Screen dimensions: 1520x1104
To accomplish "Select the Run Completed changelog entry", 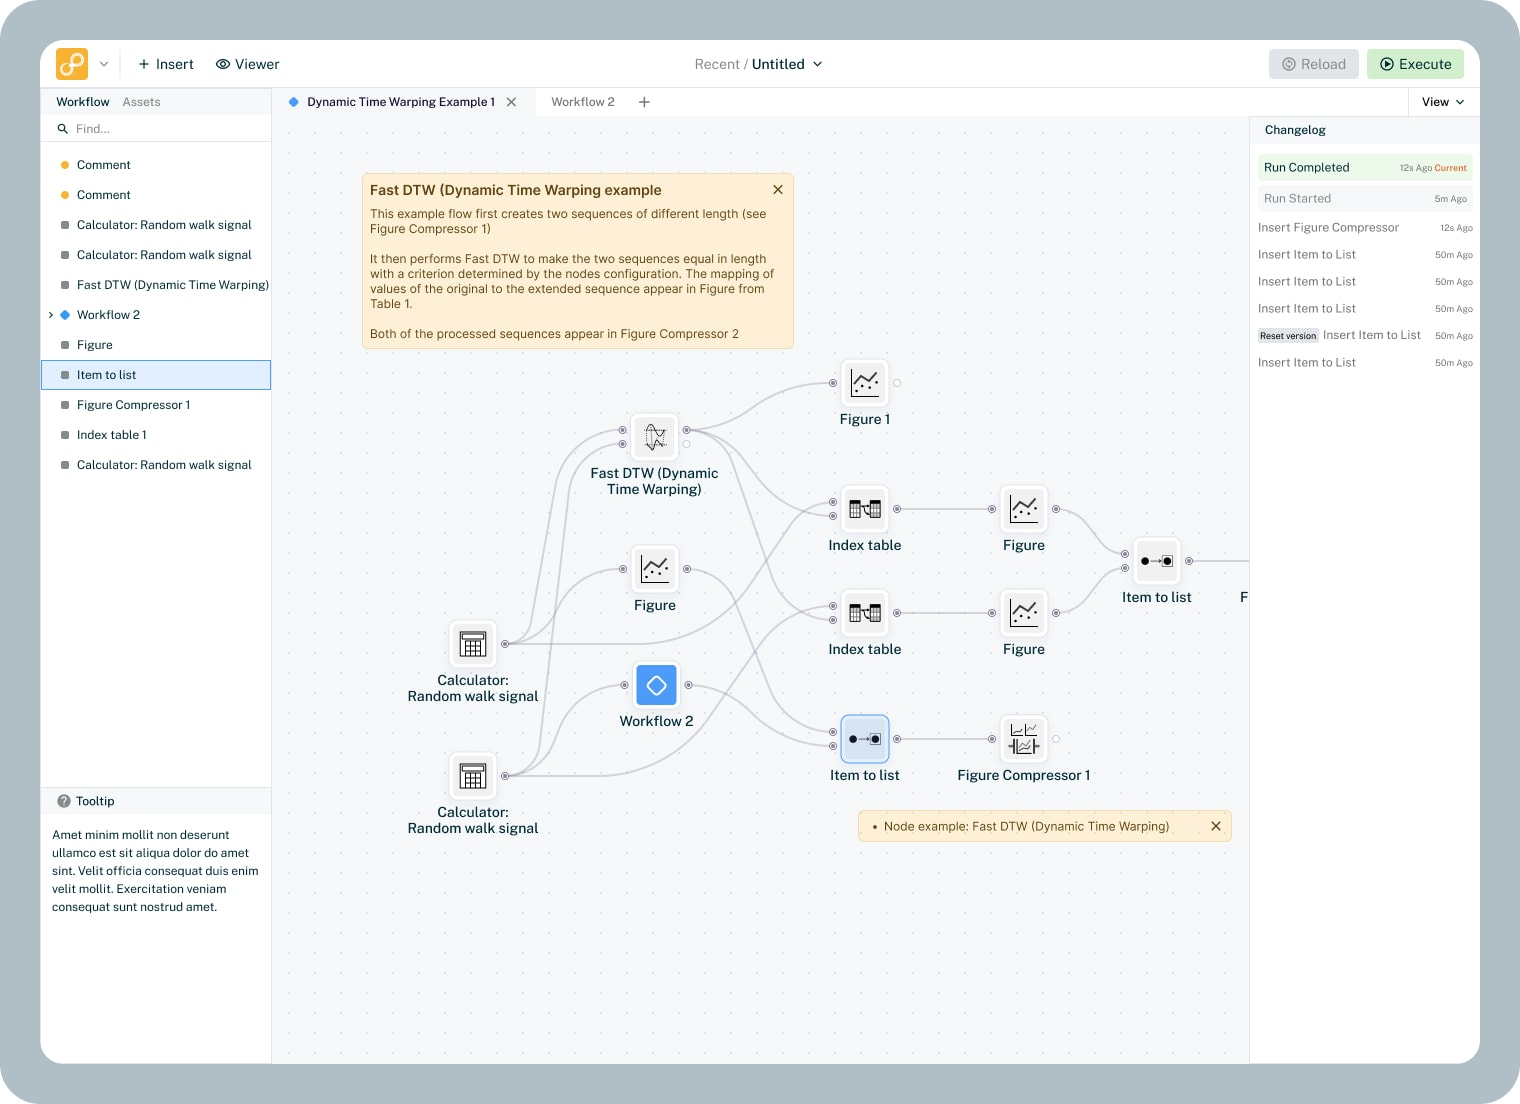I will [1365, 168].
